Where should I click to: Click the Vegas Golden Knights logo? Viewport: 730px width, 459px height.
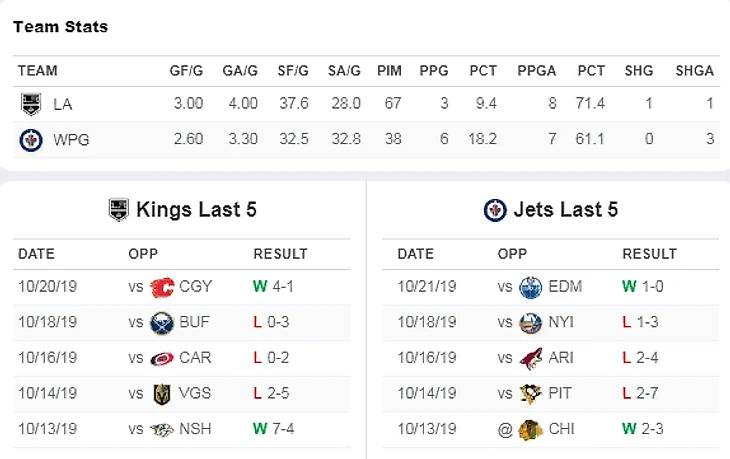point(162,395)
